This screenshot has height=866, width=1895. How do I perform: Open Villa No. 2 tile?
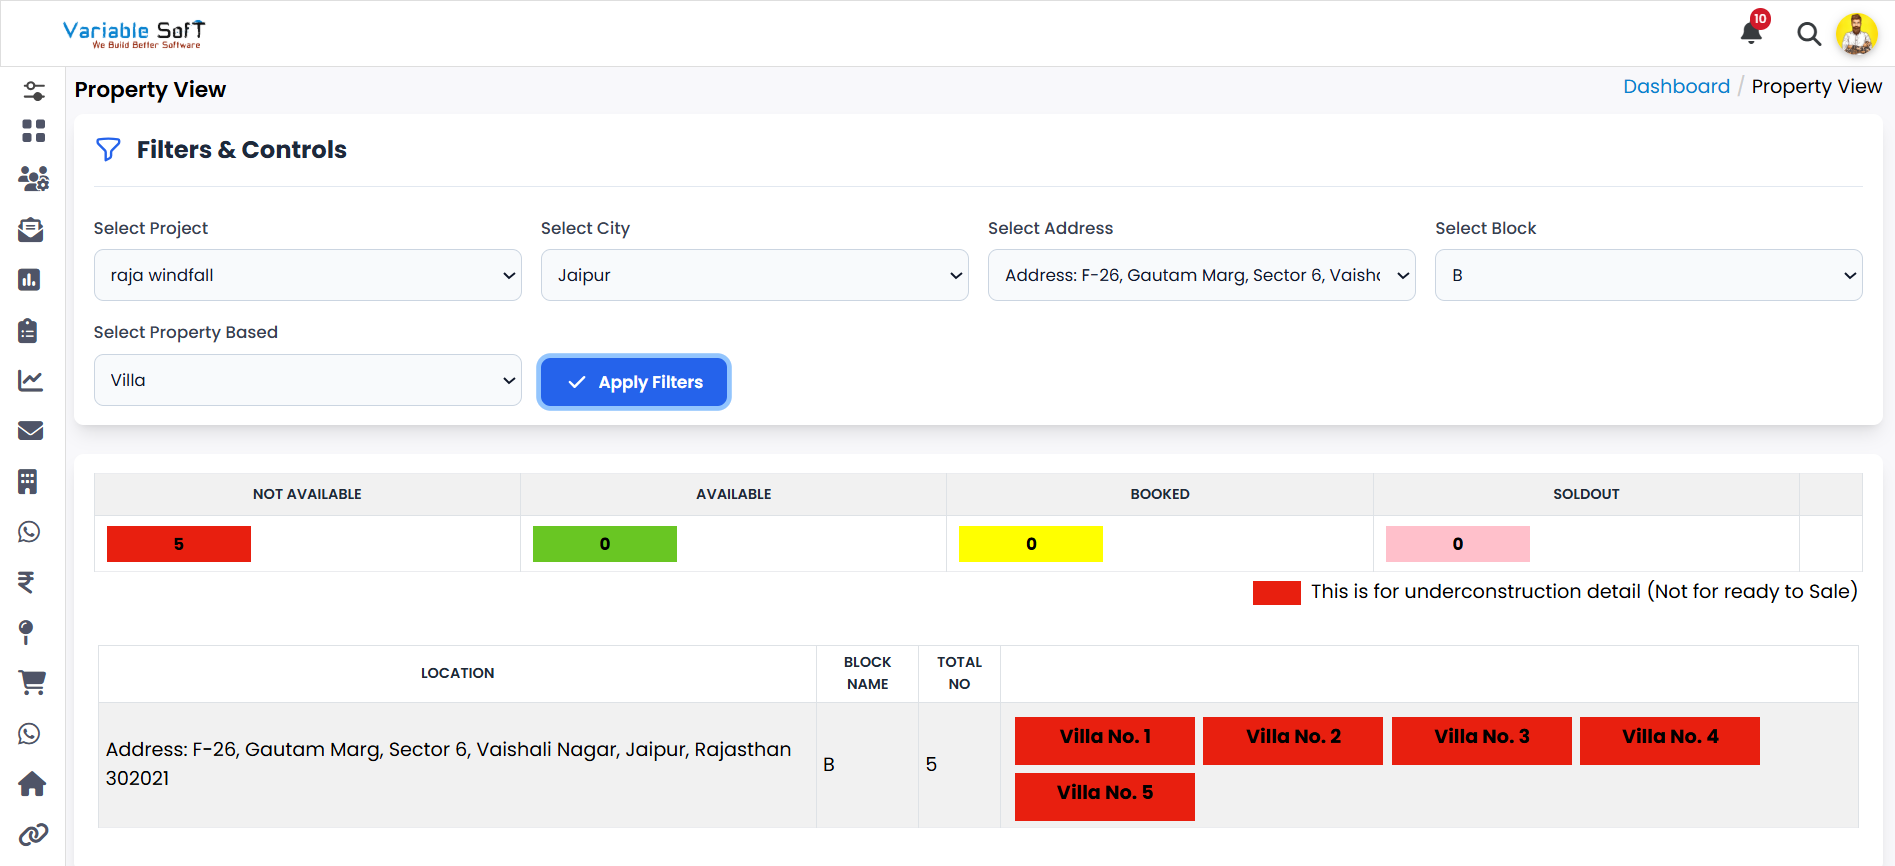pos(1293,741)
